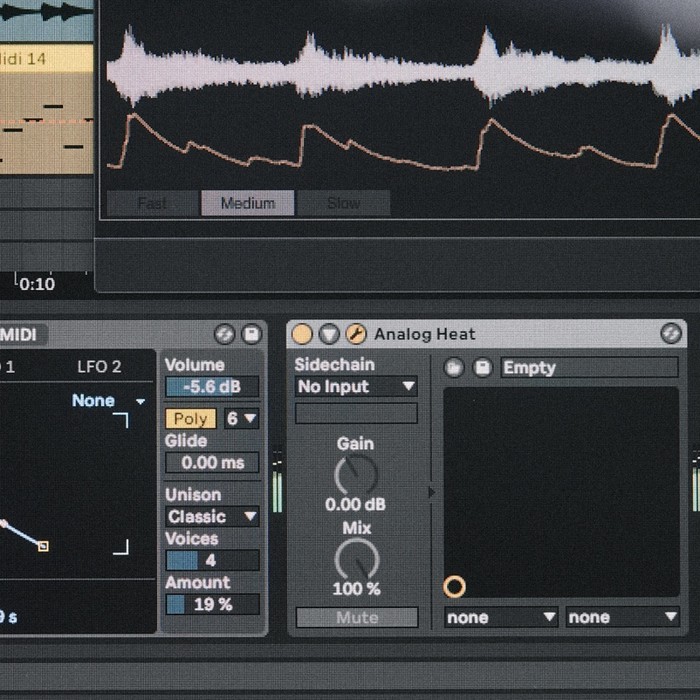Viewport: 700px width, 700px height.
Task: Select the Fast speed button
Action: pos(152,203)
